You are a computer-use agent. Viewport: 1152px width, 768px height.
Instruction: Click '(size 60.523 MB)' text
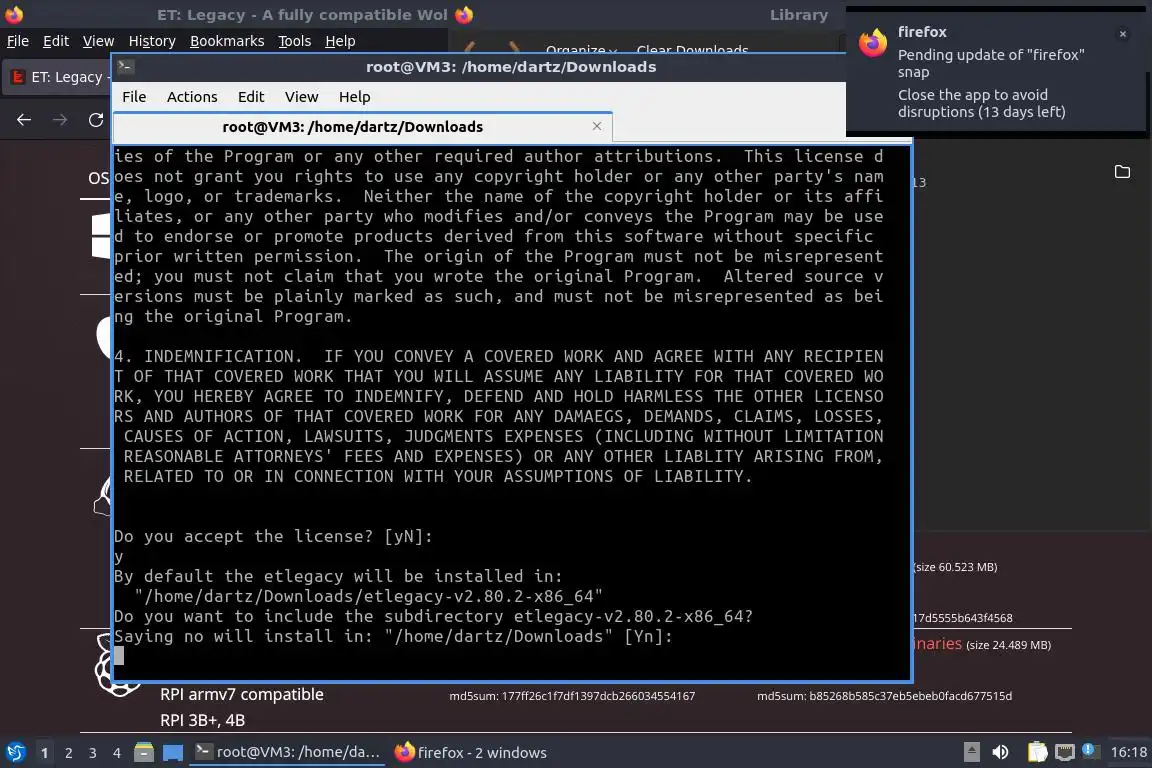tap(955, 567)
